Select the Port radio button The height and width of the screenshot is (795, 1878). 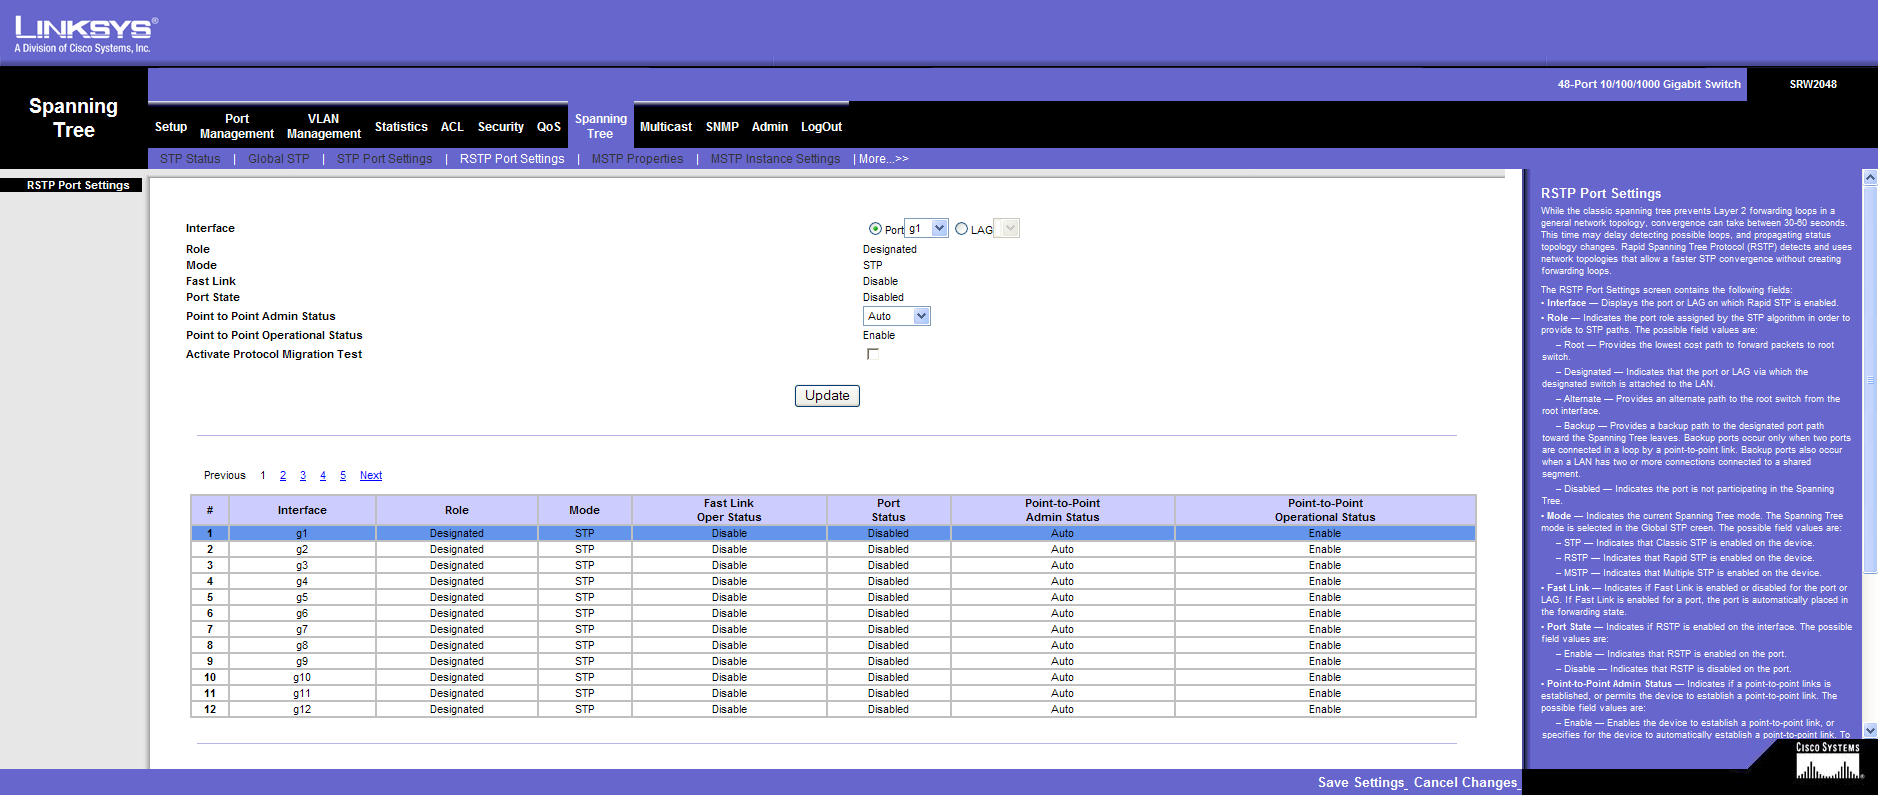coord(875,229)
